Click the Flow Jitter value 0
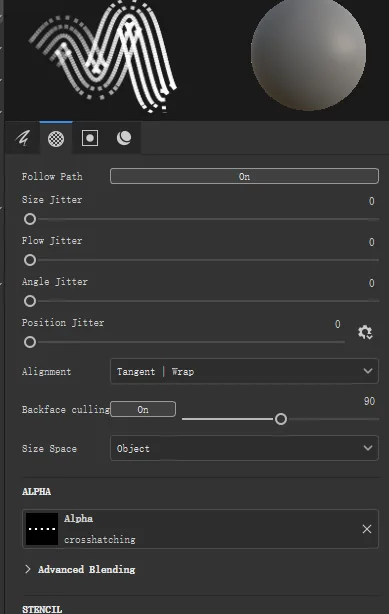 pos(371,242)
